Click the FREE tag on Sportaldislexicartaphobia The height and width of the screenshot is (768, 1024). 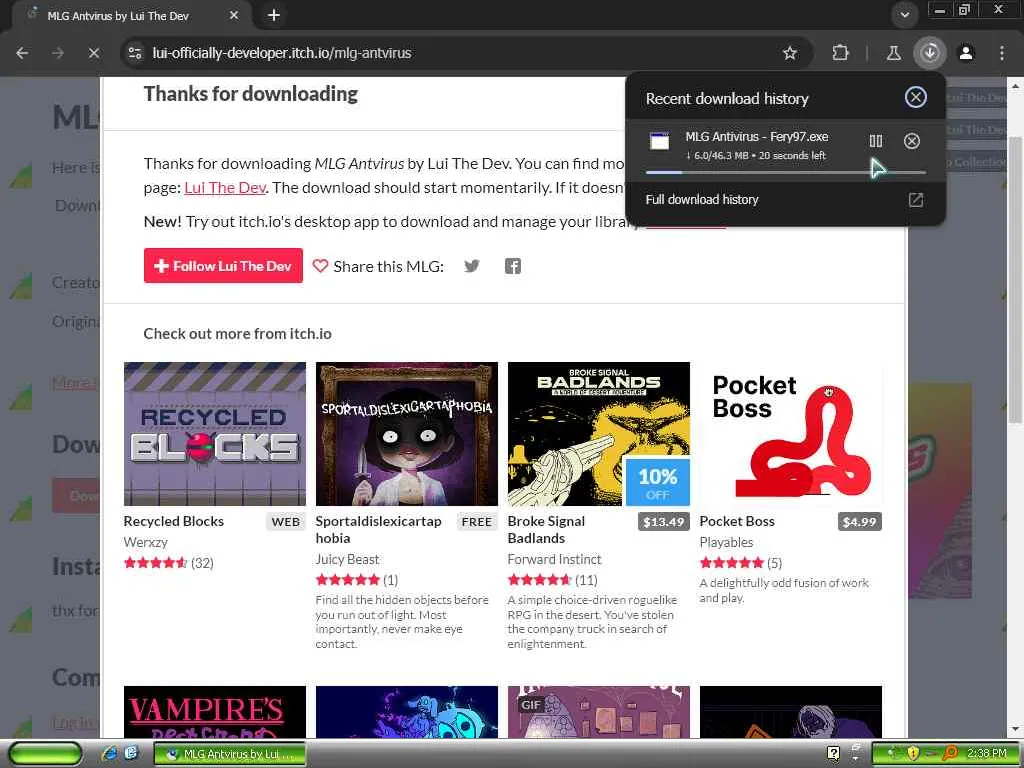[477, 522]
